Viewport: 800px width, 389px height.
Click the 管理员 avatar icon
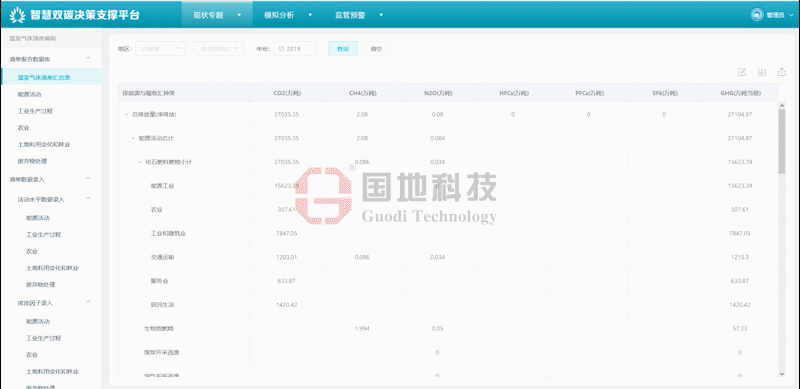pos(757,15)
